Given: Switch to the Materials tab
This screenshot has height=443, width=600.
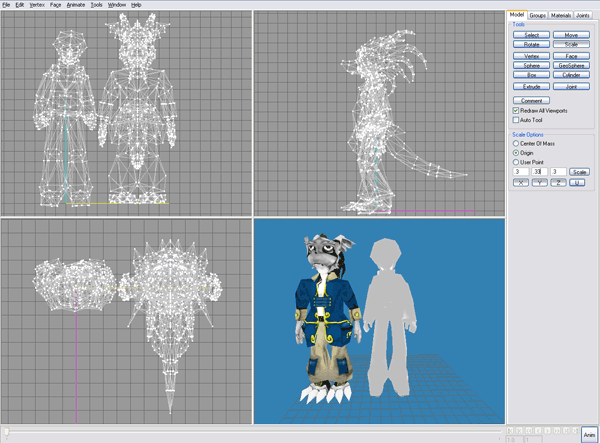Looking at the screenshot, I should 561,15.
